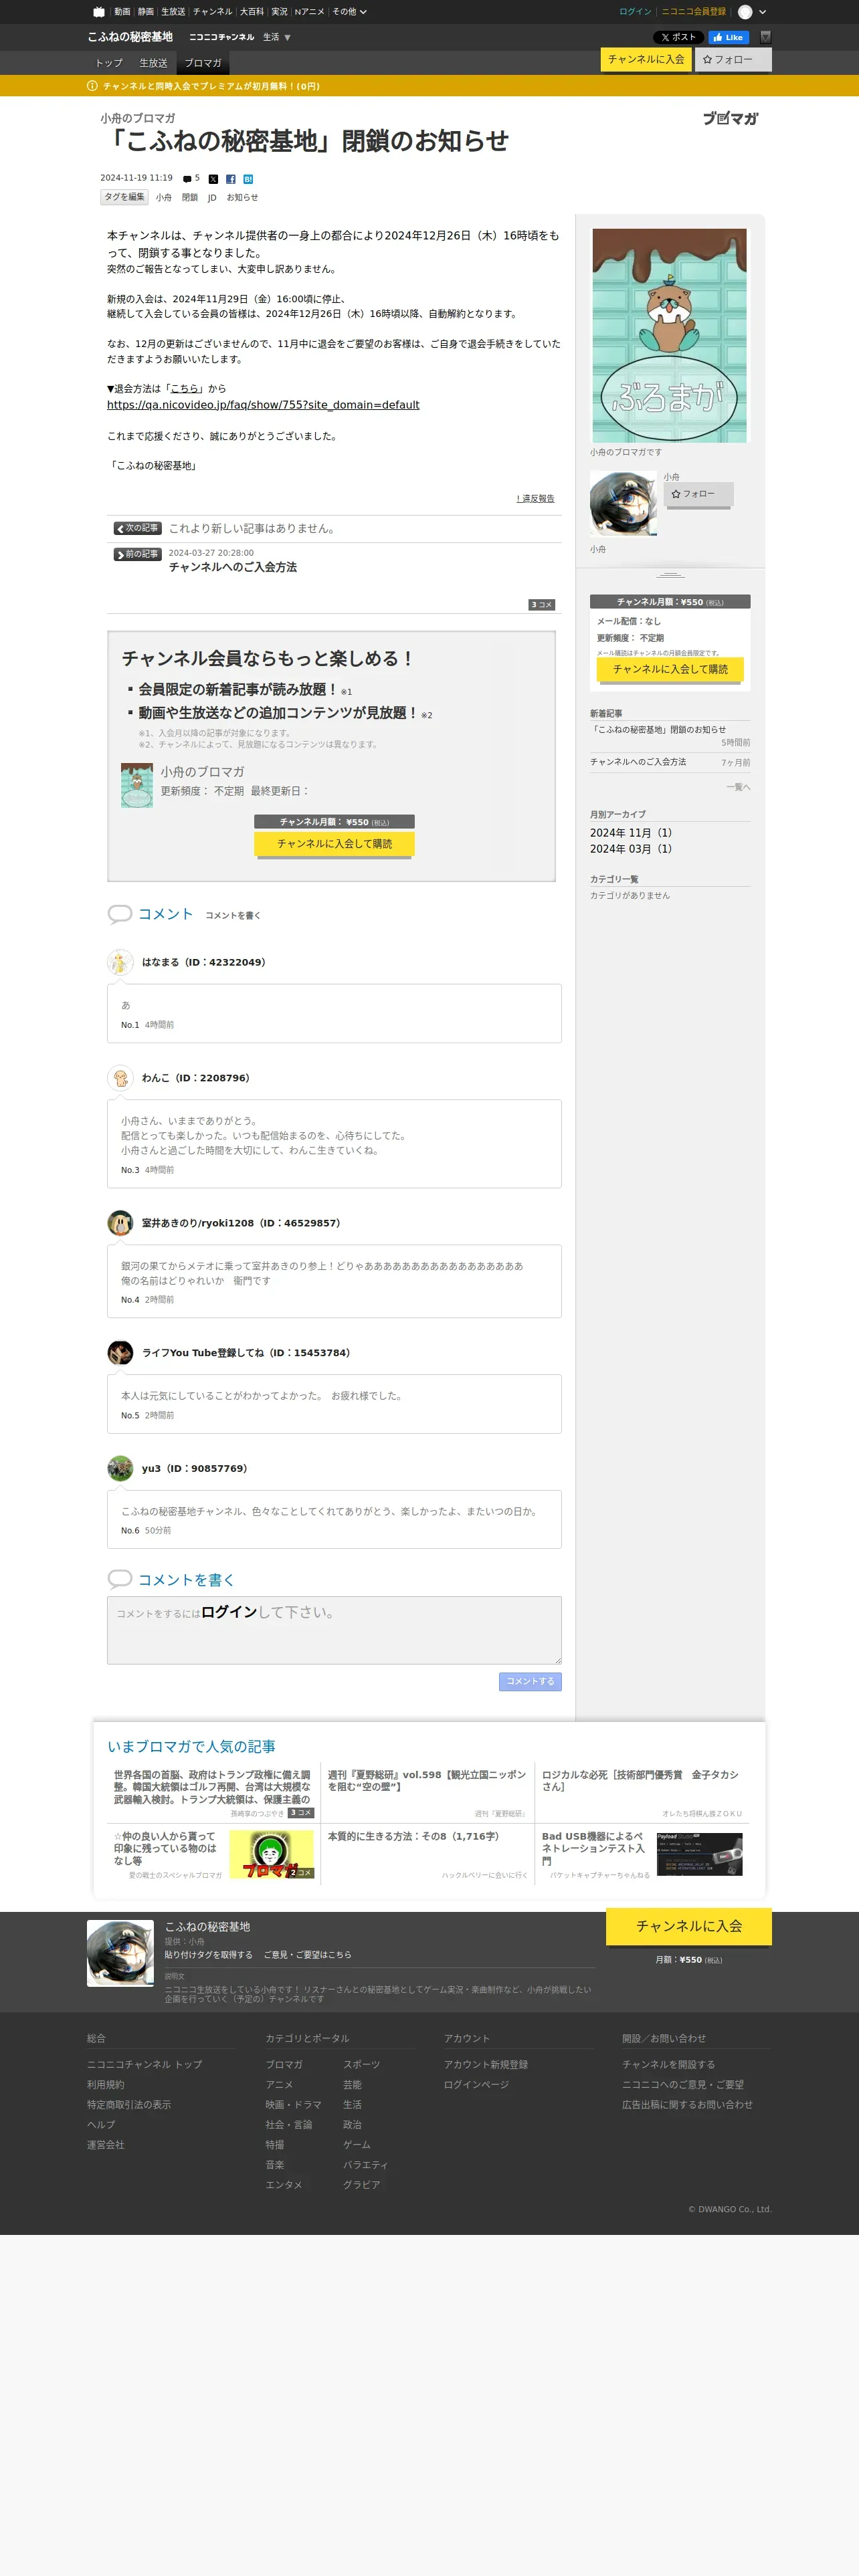Viewport: 859px width, 2576px height.
Task: Open 利用規約 in footer
Action: [106, 2085]
